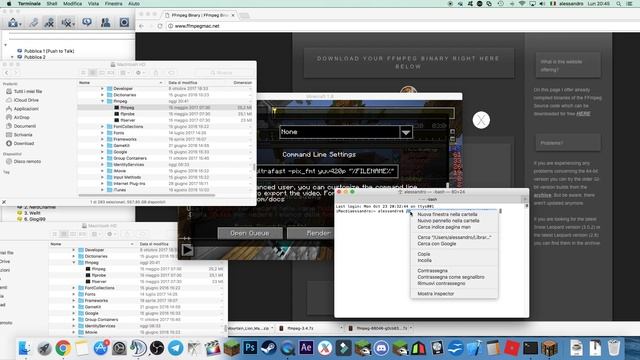Image resolution: width=640 pixels, height=360 pixels.
Task: Open QuickTime Player icon in Dock
Action: (x=288, y=348)
